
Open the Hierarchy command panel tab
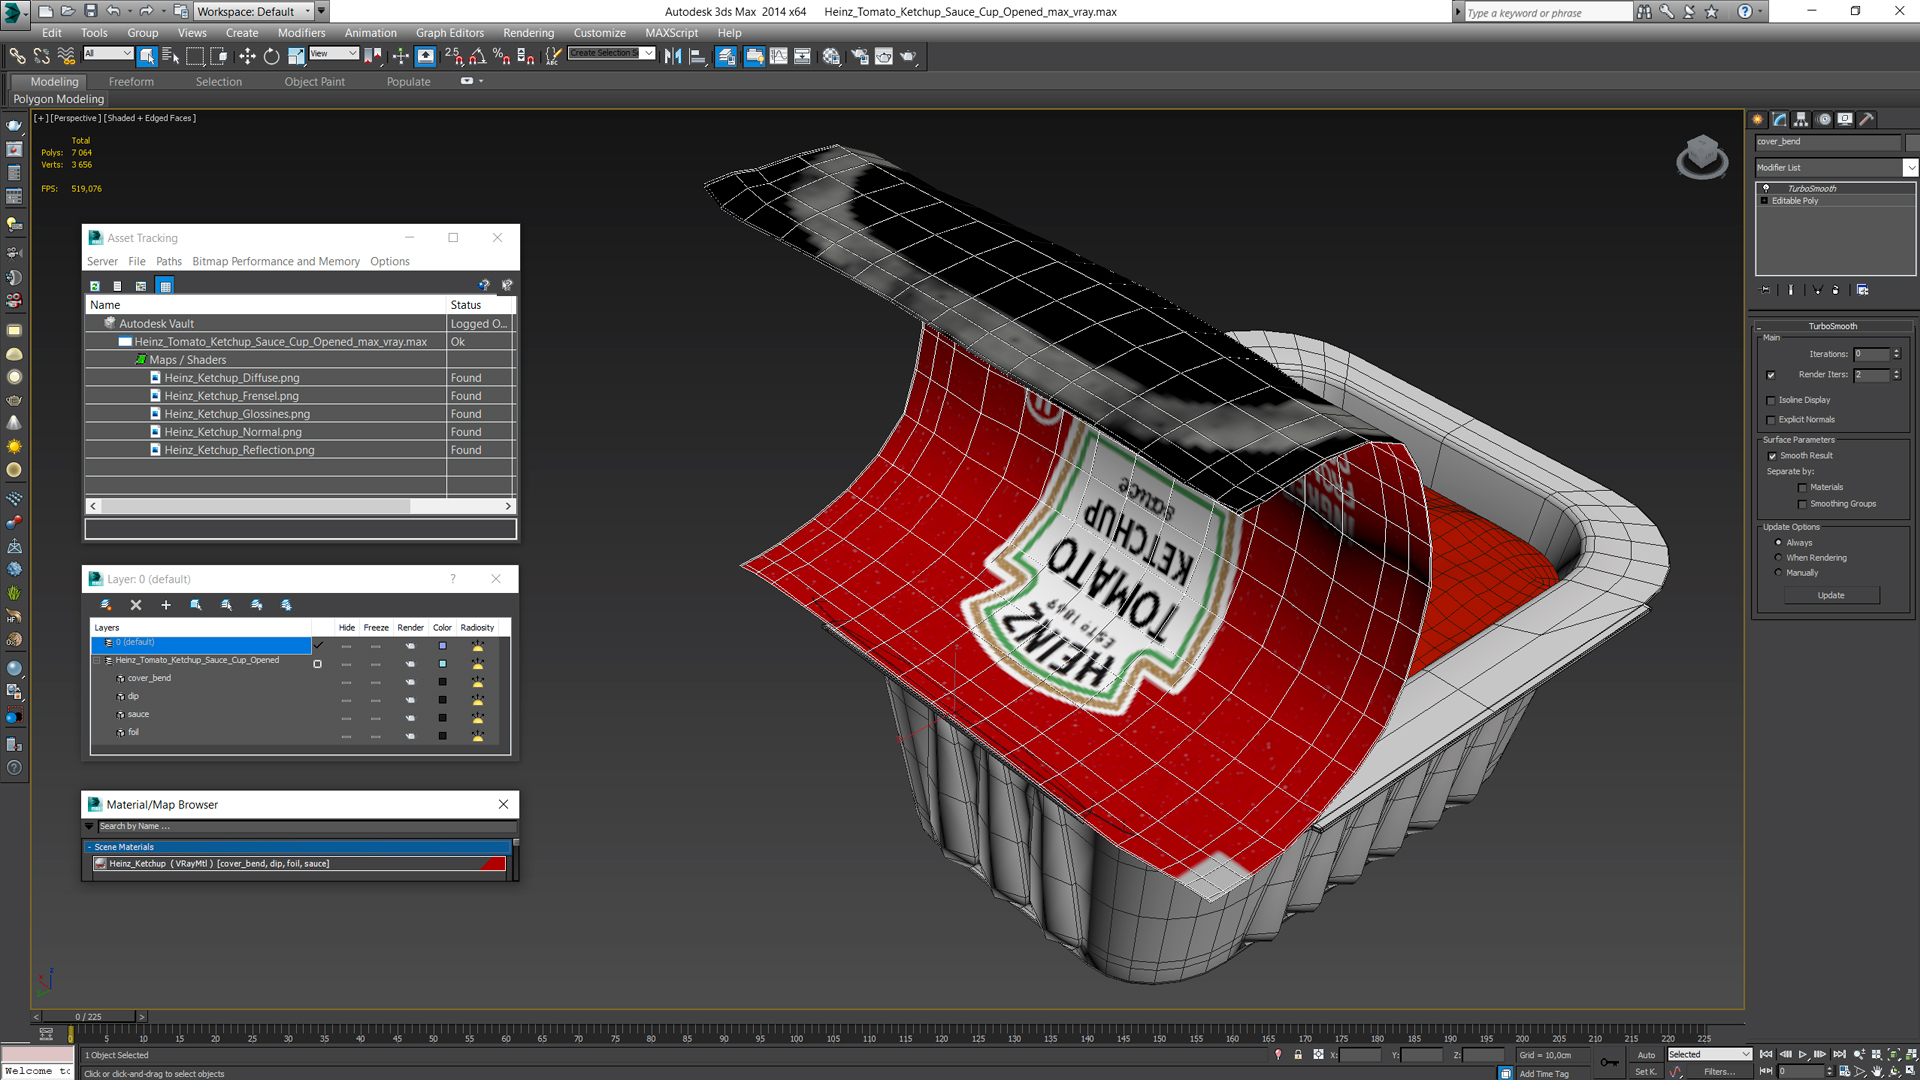pyautogui.click(x=1801, y=119)
